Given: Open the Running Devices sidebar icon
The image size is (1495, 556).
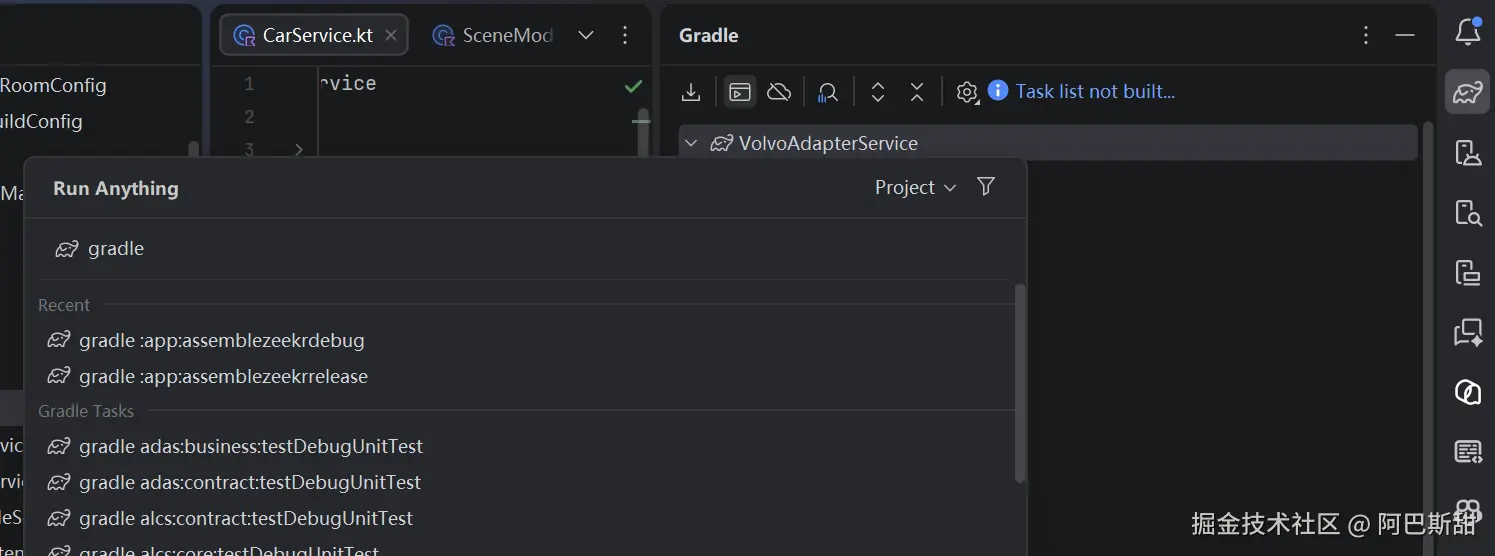Looking at the screenshot, I should click(1468, 272).
